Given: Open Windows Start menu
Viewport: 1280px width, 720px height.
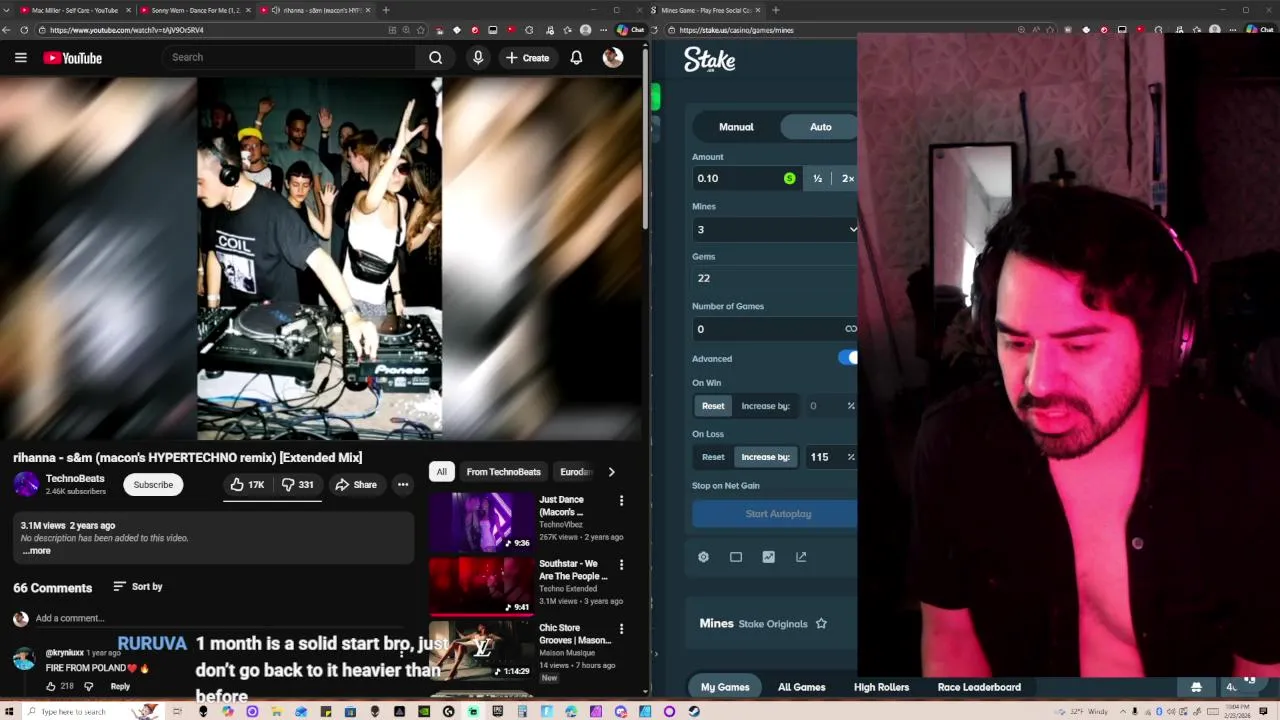Looking at the screenshot, I should click(x=8, y=712).
